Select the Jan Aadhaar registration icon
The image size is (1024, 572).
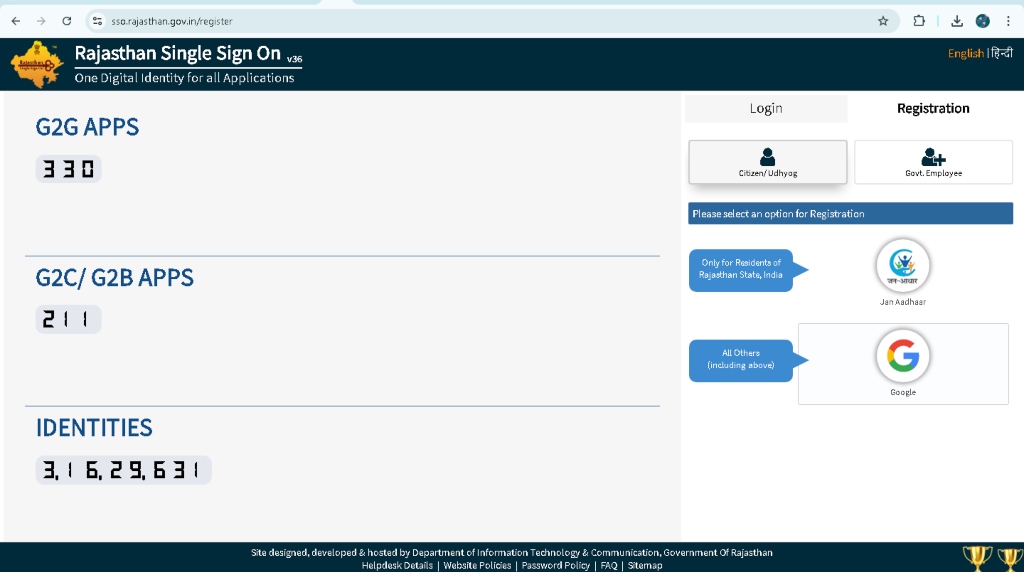[x=903, y=266]
